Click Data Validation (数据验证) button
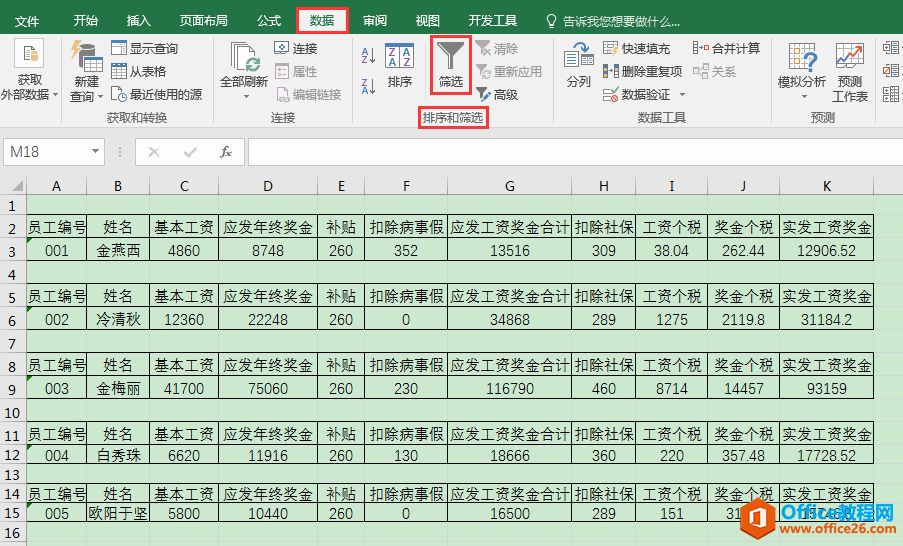 coord(637,94)
